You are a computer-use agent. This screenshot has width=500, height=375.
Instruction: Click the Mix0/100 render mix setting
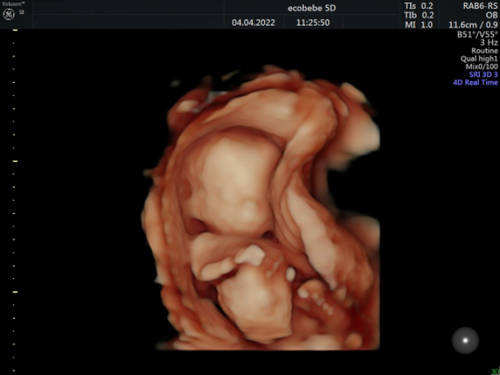(x=482, y=66)
